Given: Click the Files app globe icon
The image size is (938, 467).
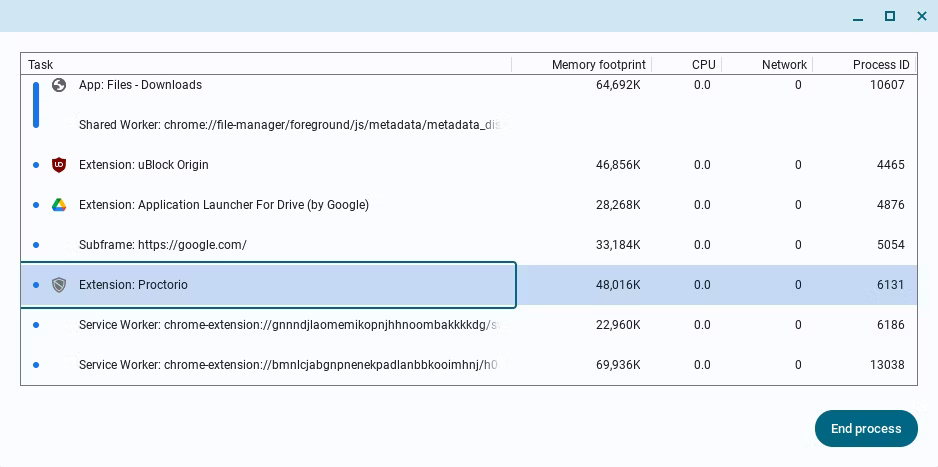Looking at the screenshot, I should 59,85.
